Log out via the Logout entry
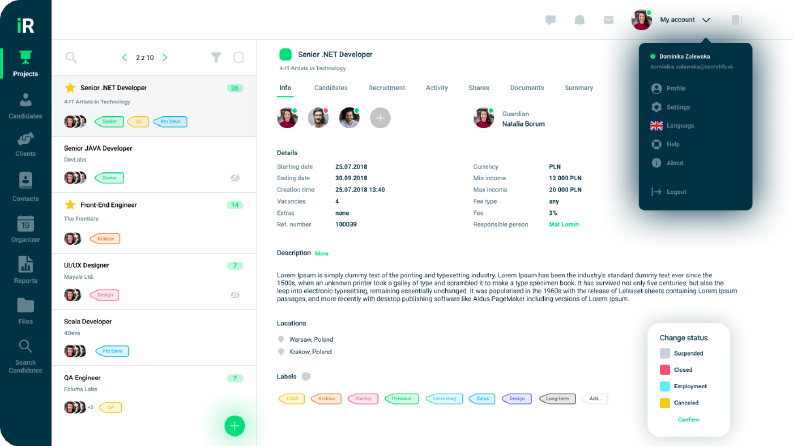 669,192
